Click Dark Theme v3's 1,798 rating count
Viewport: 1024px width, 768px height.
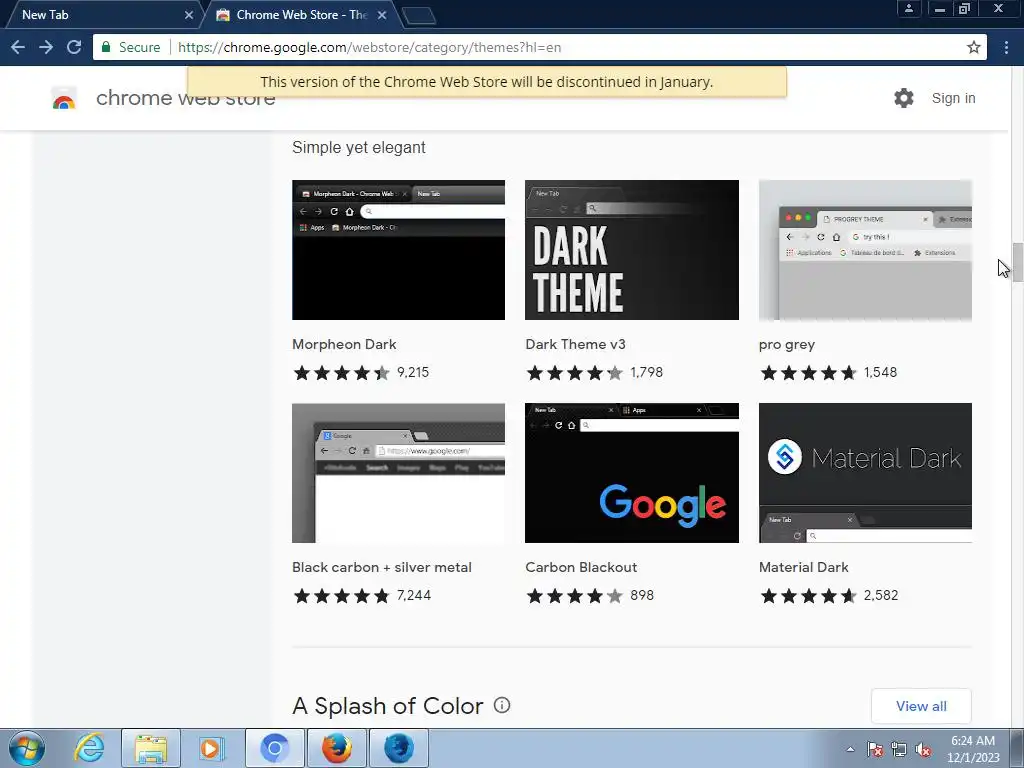pyautogui.click(x=647, y=372)
